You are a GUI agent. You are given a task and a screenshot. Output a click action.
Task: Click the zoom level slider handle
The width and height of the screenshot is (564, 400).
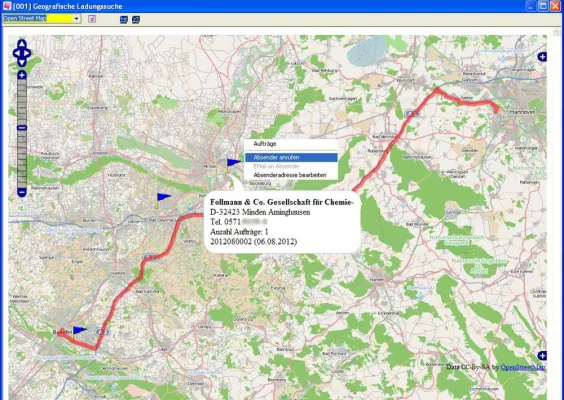pos(22,128)
